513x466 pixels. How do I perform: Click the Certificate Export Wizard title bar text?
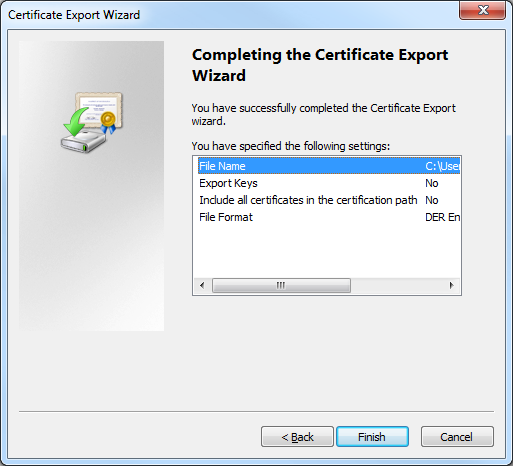[x=74, y=15]
